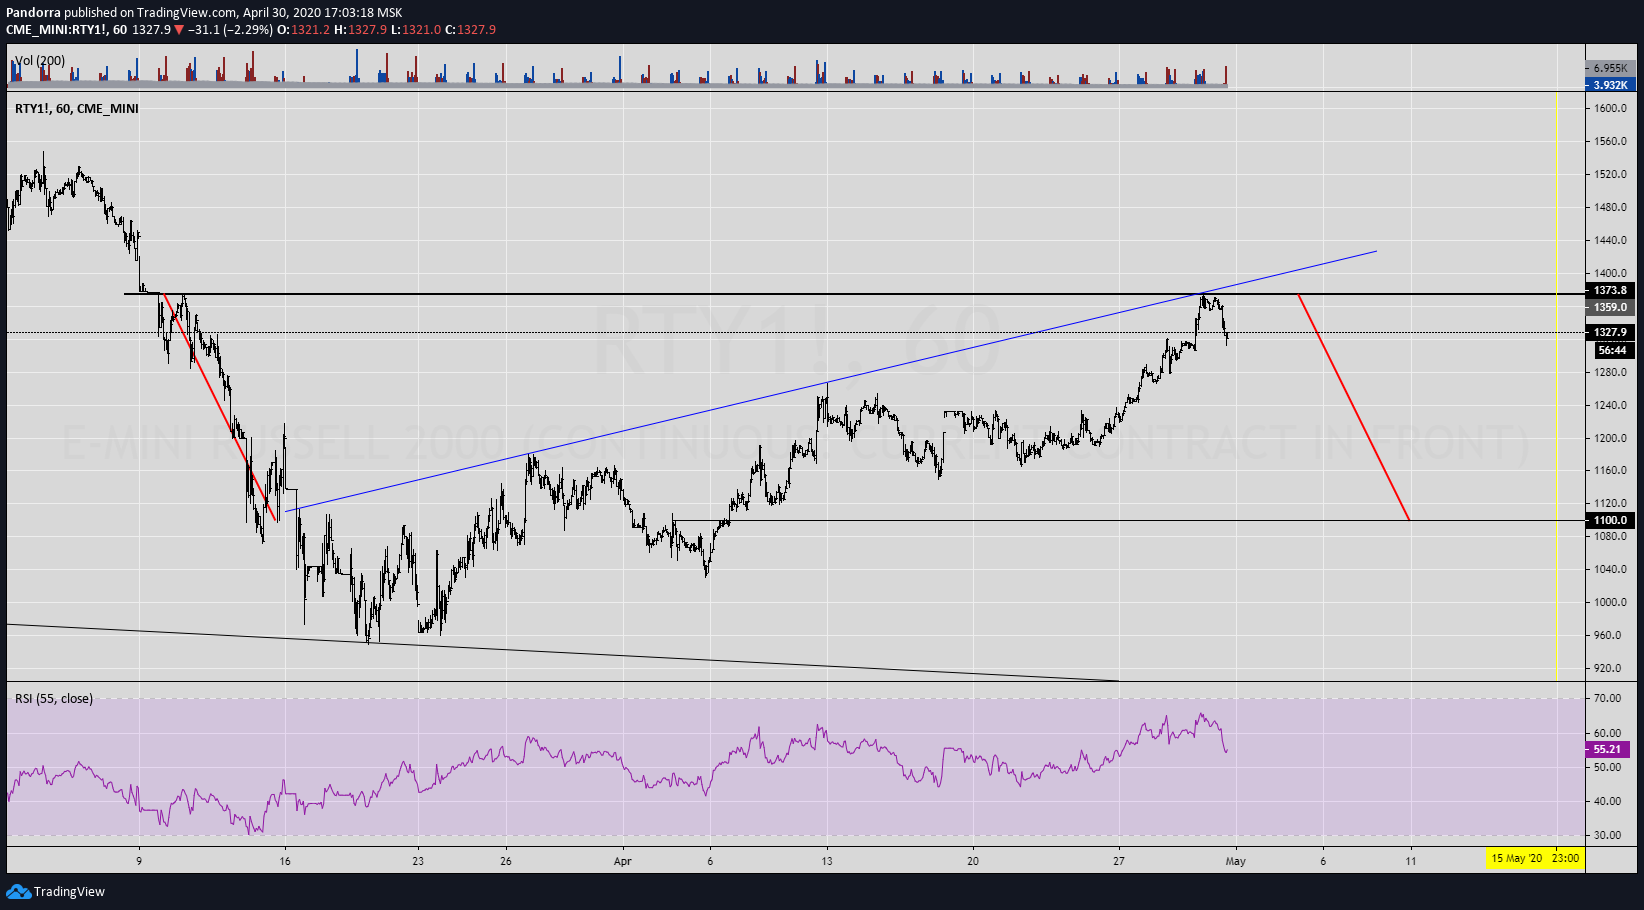Click the RSI (55, close) indicator title
Viewport: 1644px width, 910px height.
pyautogui.click(x=54, y=698)
